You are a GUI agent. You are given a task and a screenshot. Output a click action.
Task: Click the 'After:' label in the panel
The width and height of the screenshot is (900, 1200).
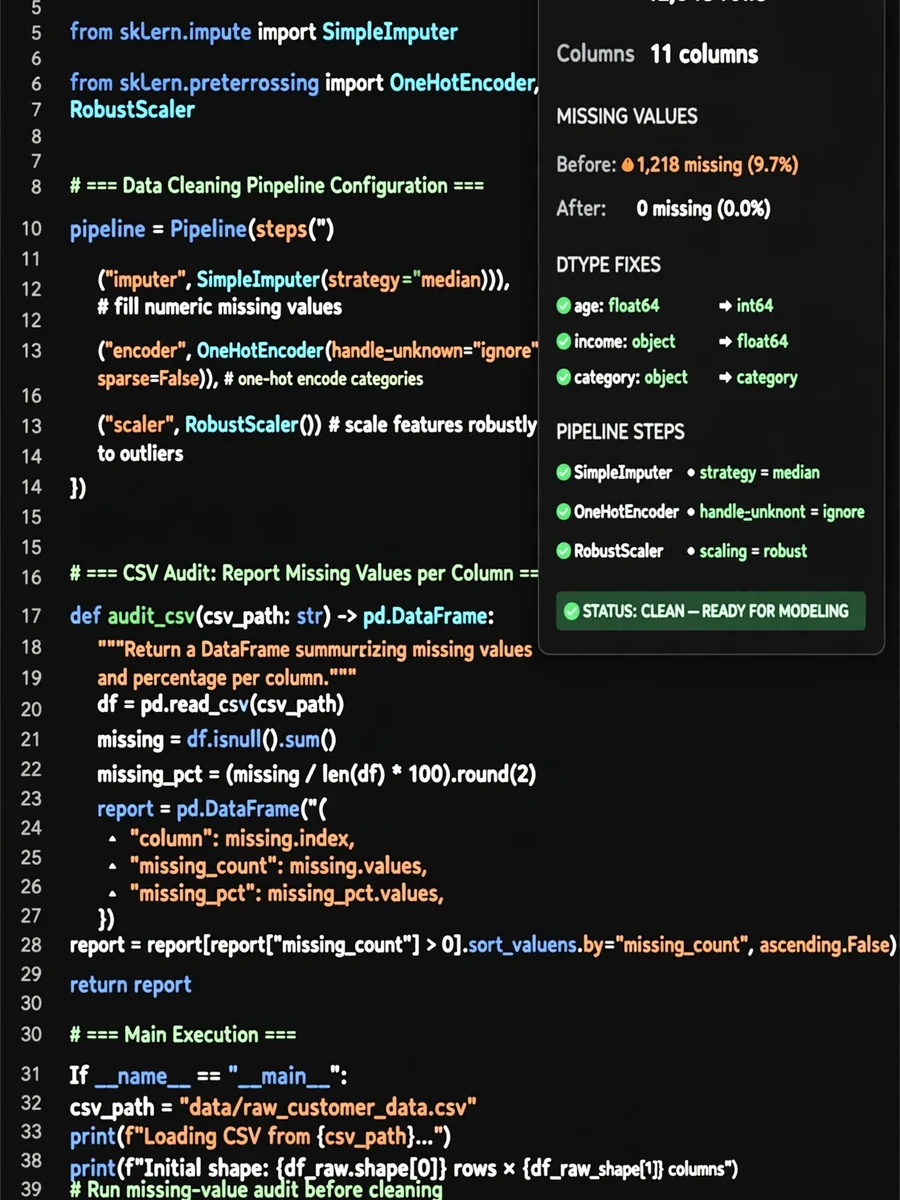(581, 209)
